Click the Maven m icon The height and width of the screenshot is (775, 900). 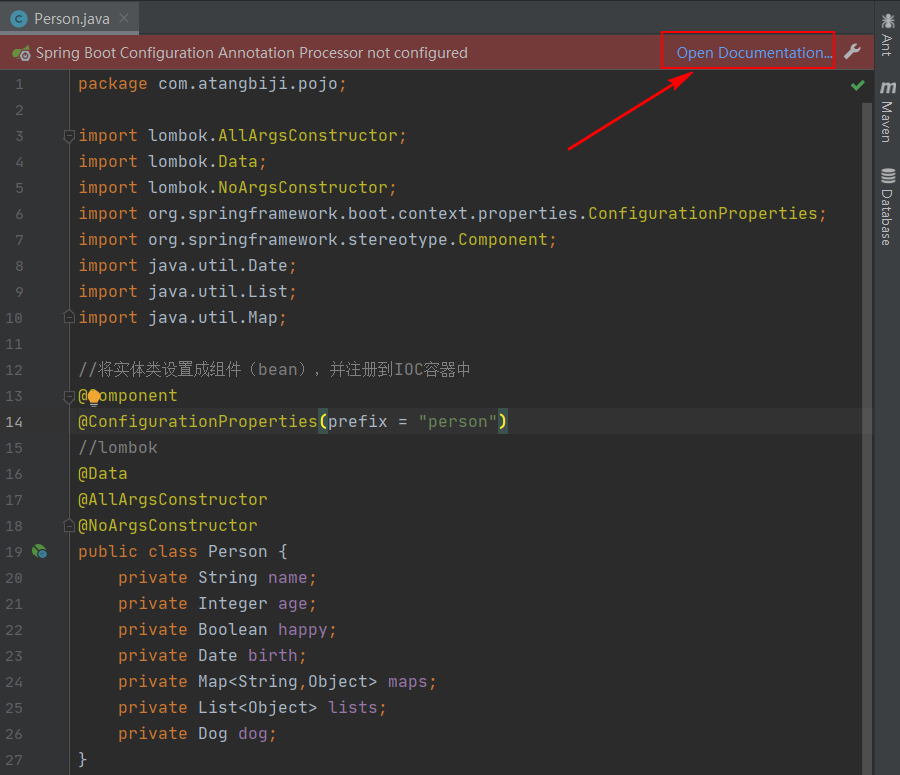887,87
